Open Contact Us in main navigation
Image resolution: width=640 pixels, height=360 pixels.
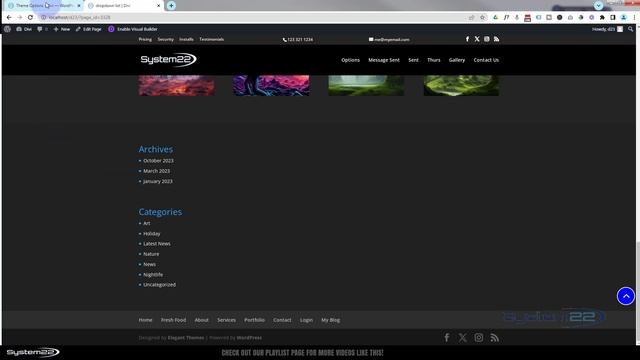486,60
